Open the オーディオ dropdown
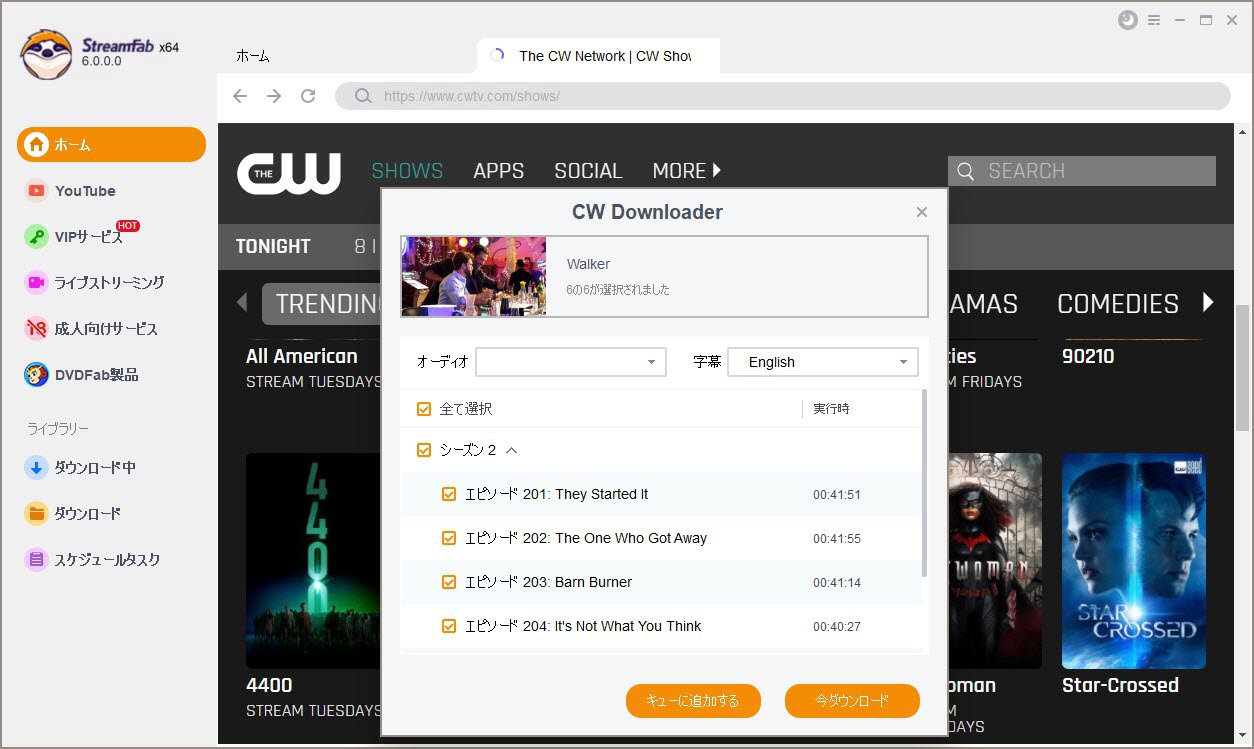 coord(571,362)
